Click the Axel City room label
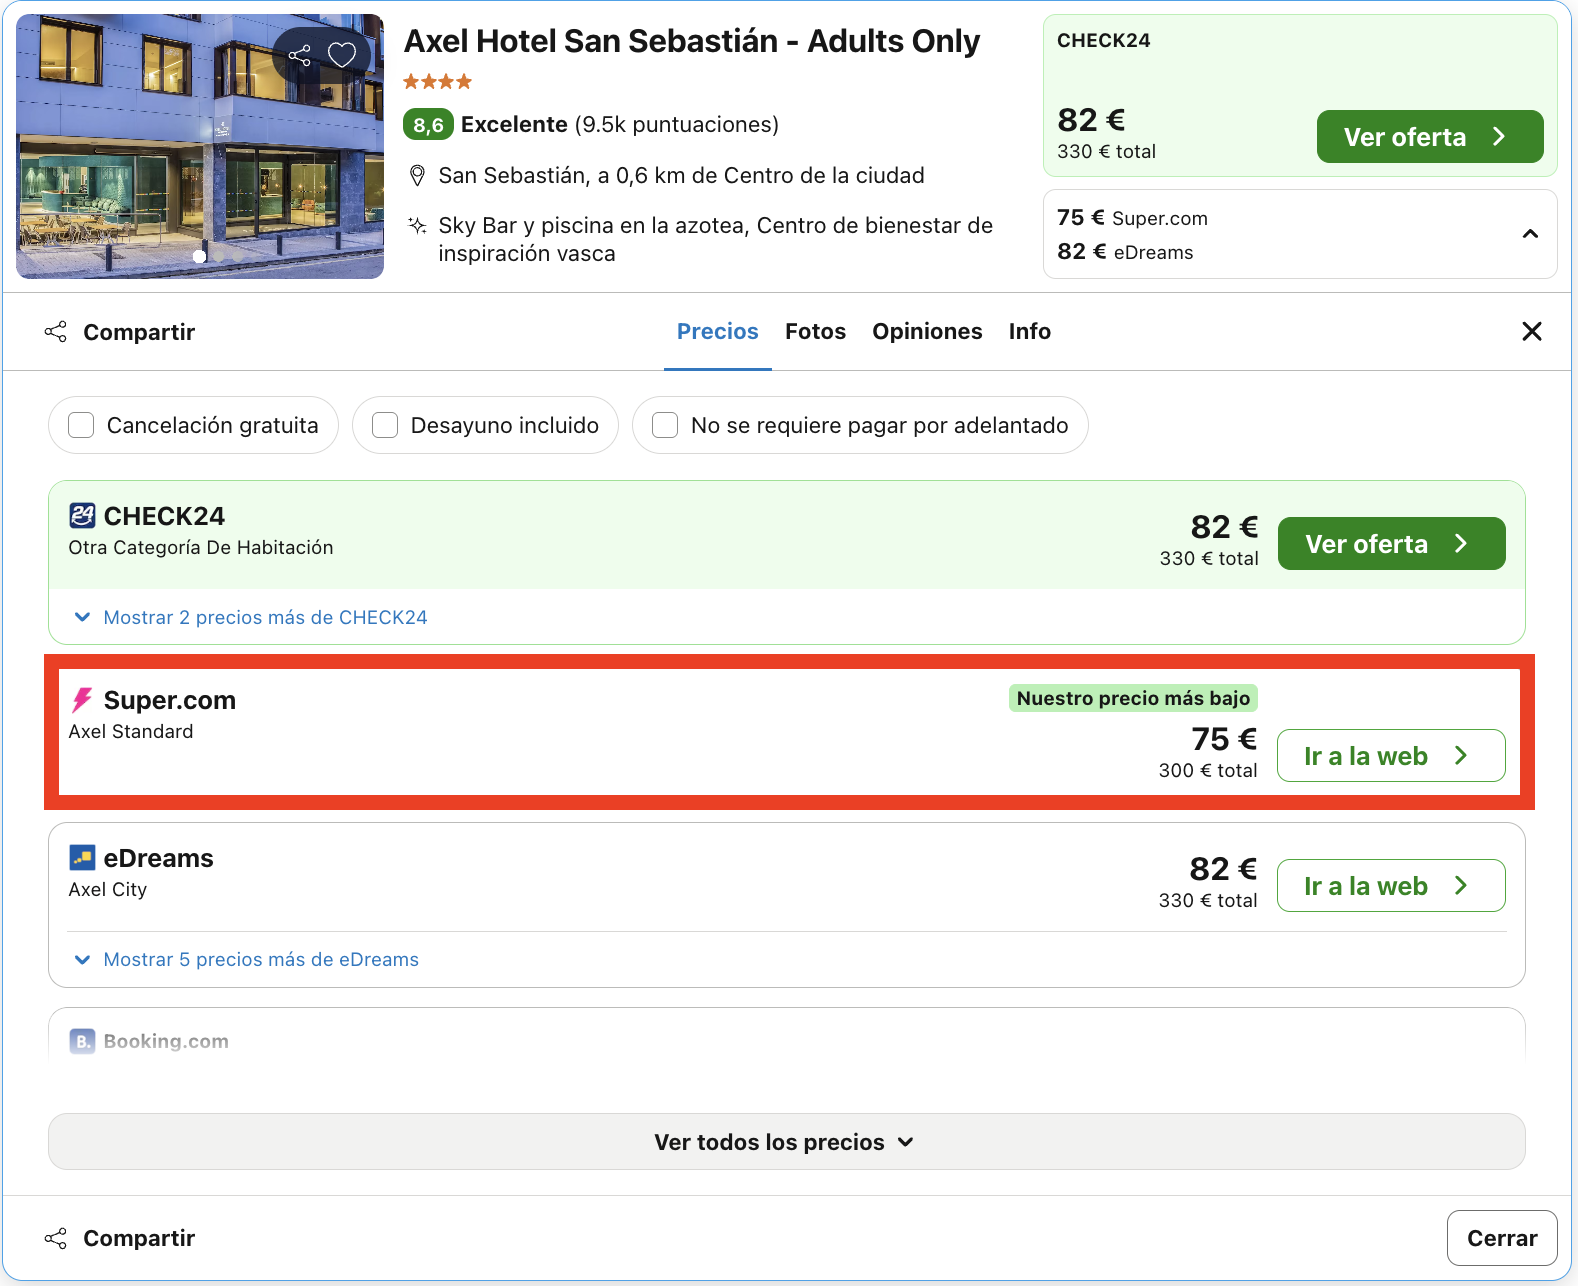The height and width of the screenshot is (1286, 1578). coord(108,890)
